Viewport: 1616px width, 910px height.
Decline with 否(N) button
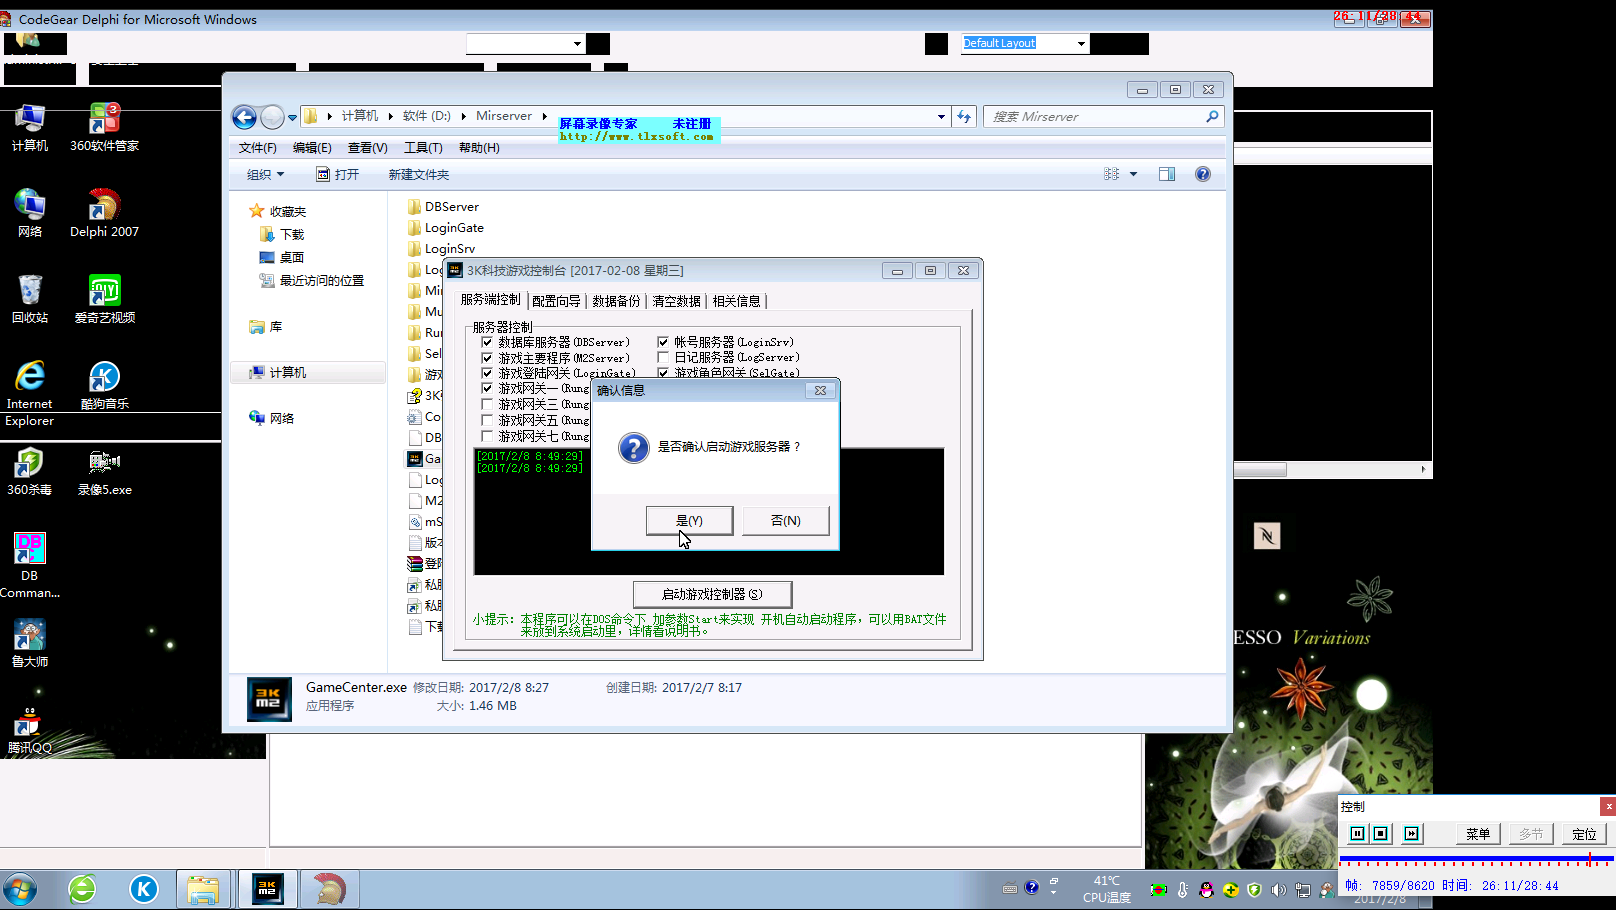(786, 520)
